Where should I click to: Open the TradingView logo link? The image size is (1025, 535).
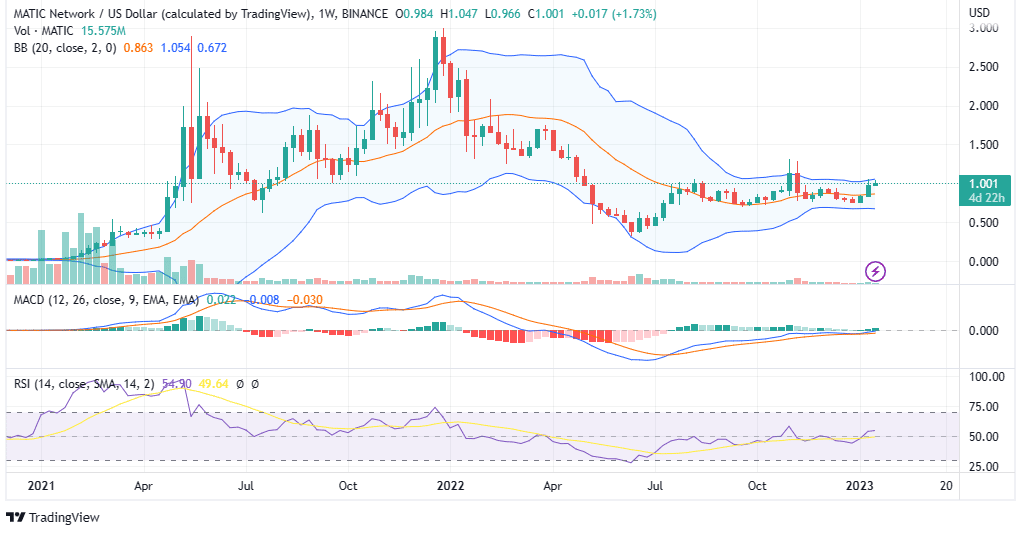53,517
